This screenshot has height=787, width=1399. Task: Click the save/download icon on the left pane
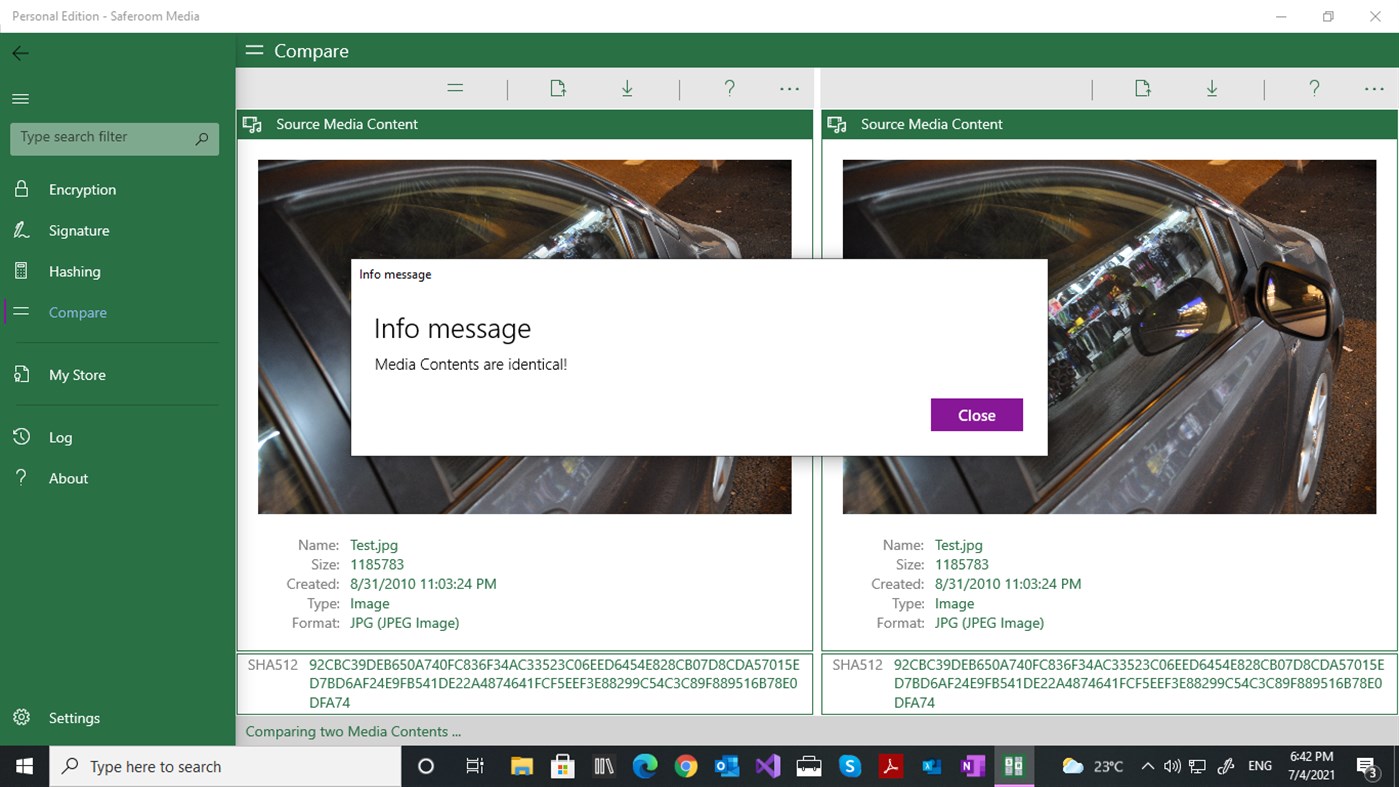click(627, 88)
